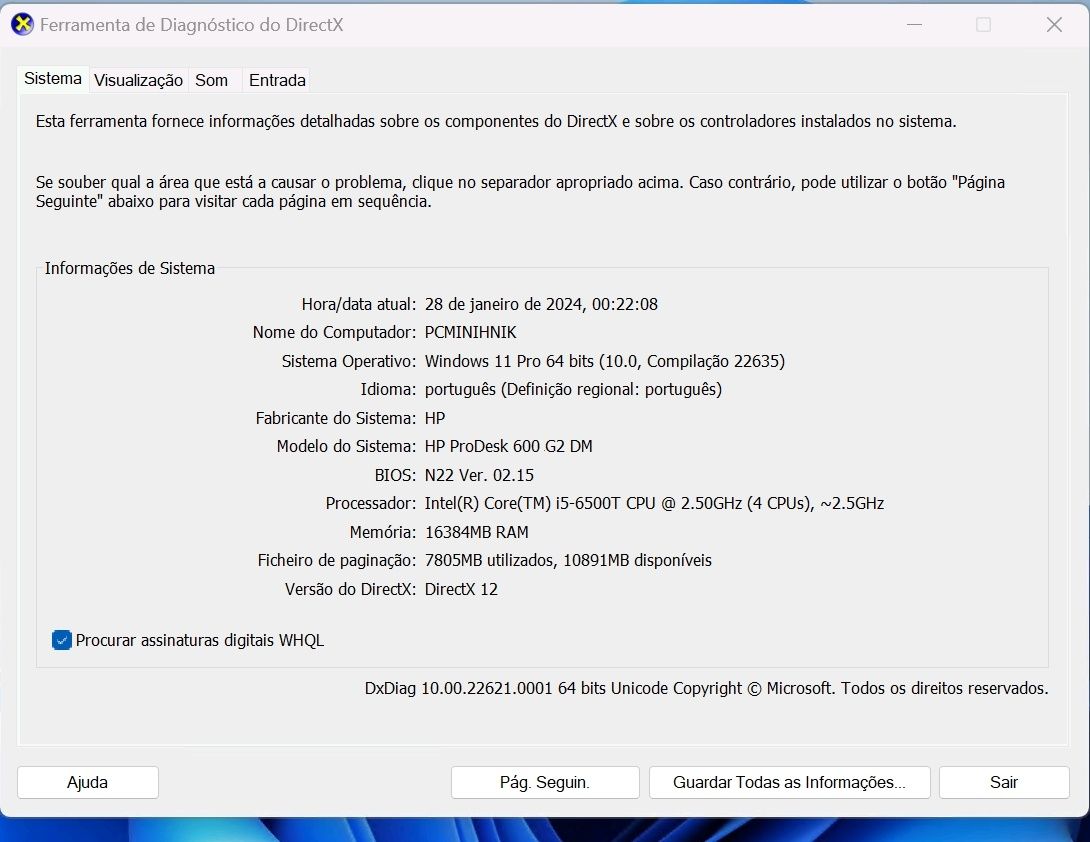Screen dimensions: 1090x842
Task: Click the BIOS label
Action: [x=396, y=475]
